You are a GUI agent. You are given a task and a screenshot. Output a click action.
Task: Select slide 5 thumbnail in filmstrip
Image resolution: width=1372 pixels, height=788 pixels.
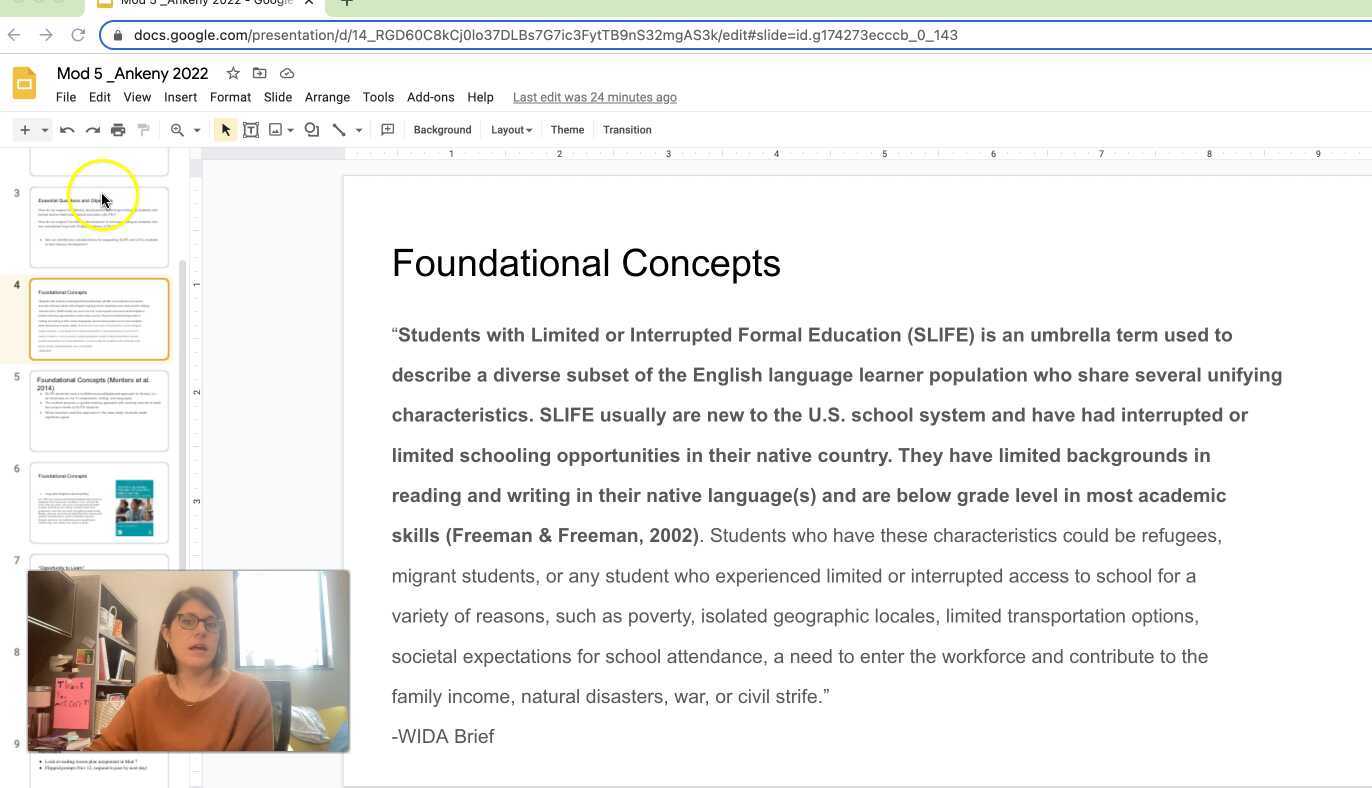[99, 411]
